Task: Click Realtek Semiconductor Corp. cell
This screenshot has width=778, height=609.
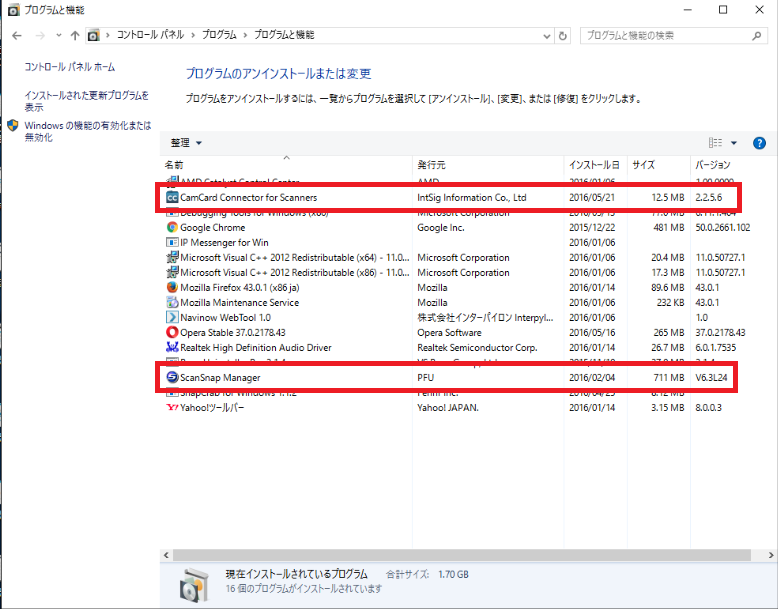Action: click(477, 347)
